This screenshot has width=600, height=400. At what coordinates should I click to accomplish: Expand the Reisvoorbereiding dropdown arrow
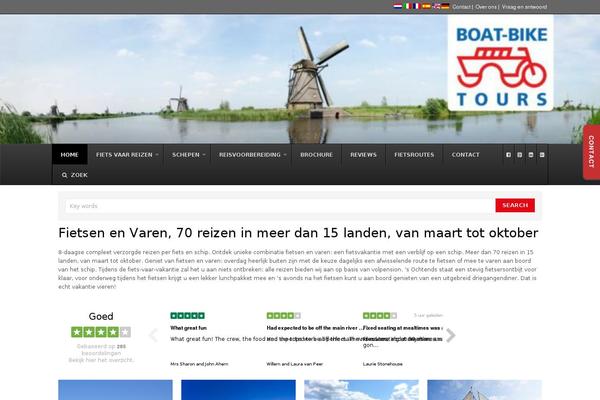pyautogui.click(x=285, y=155)
